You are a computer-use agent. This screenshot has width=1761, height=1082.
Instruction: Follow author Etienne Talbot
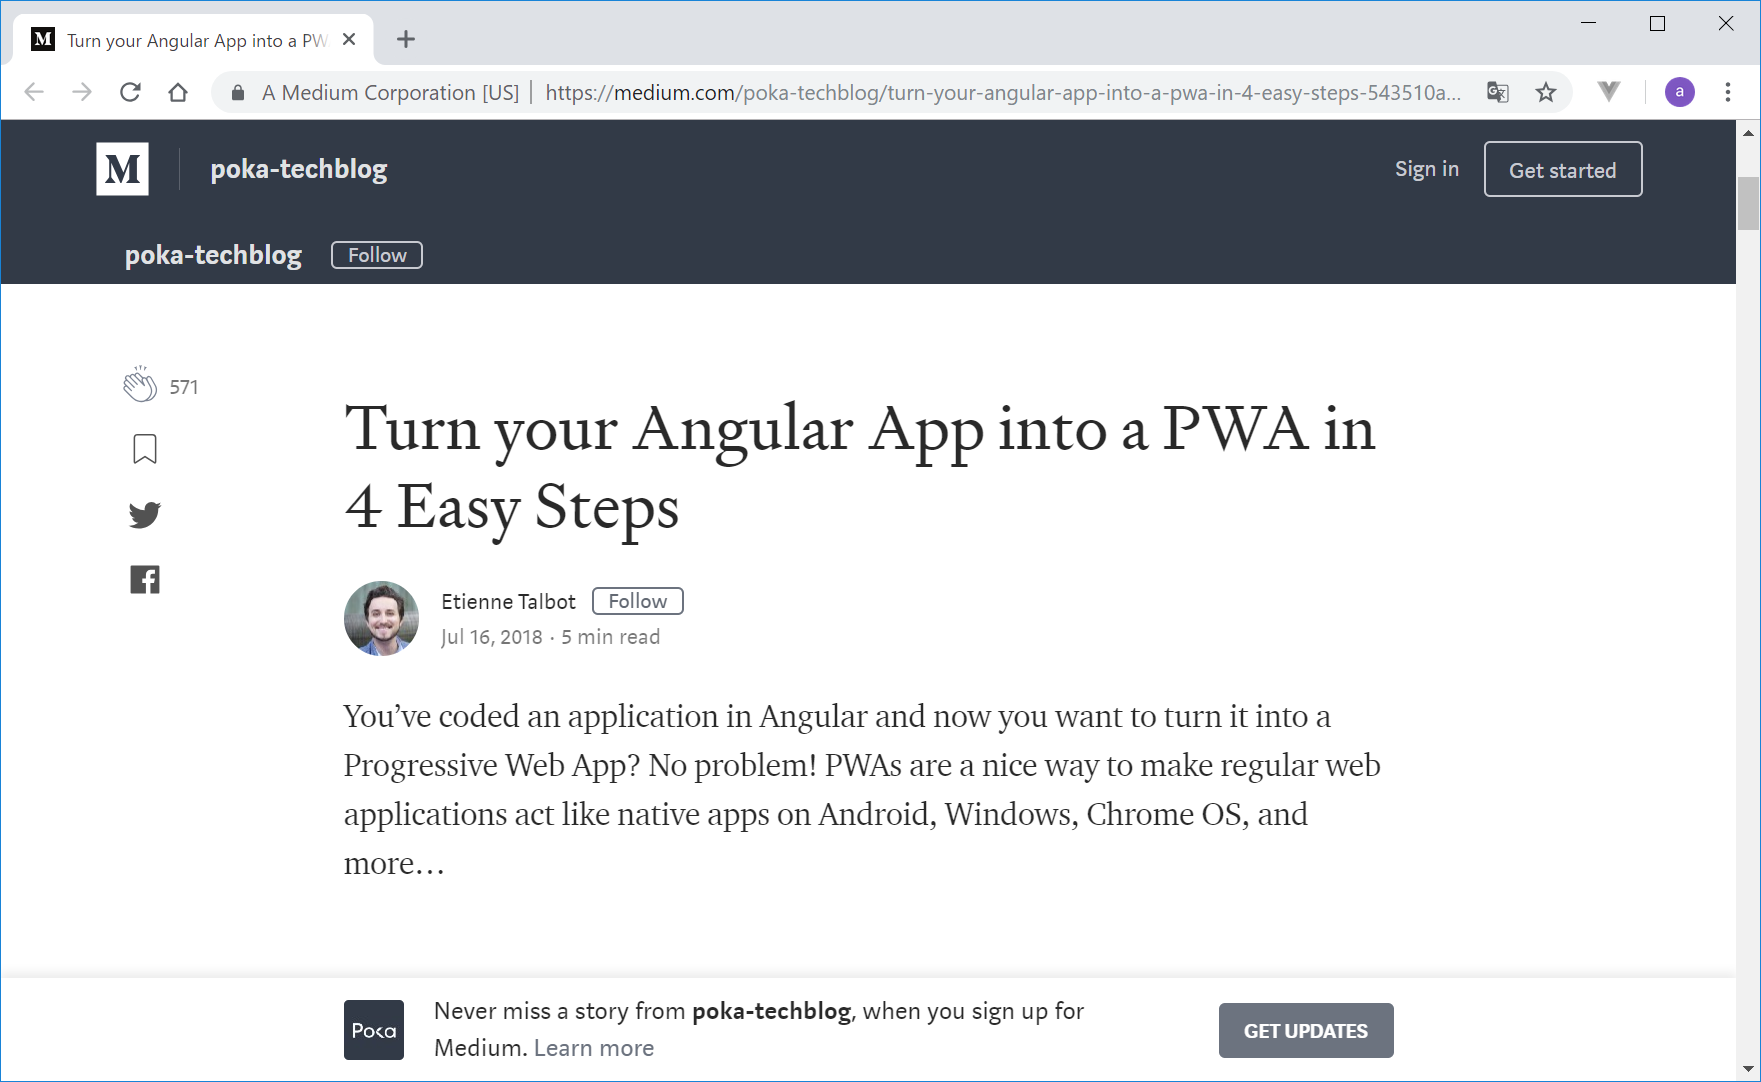[x=638, y=601]
